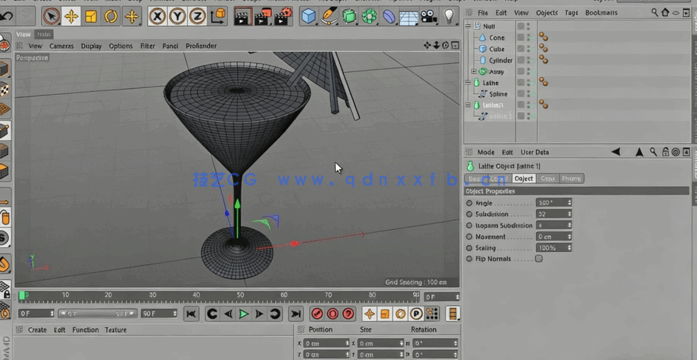Open the floor environment icon
697x360 pixels.
point(409,17)
